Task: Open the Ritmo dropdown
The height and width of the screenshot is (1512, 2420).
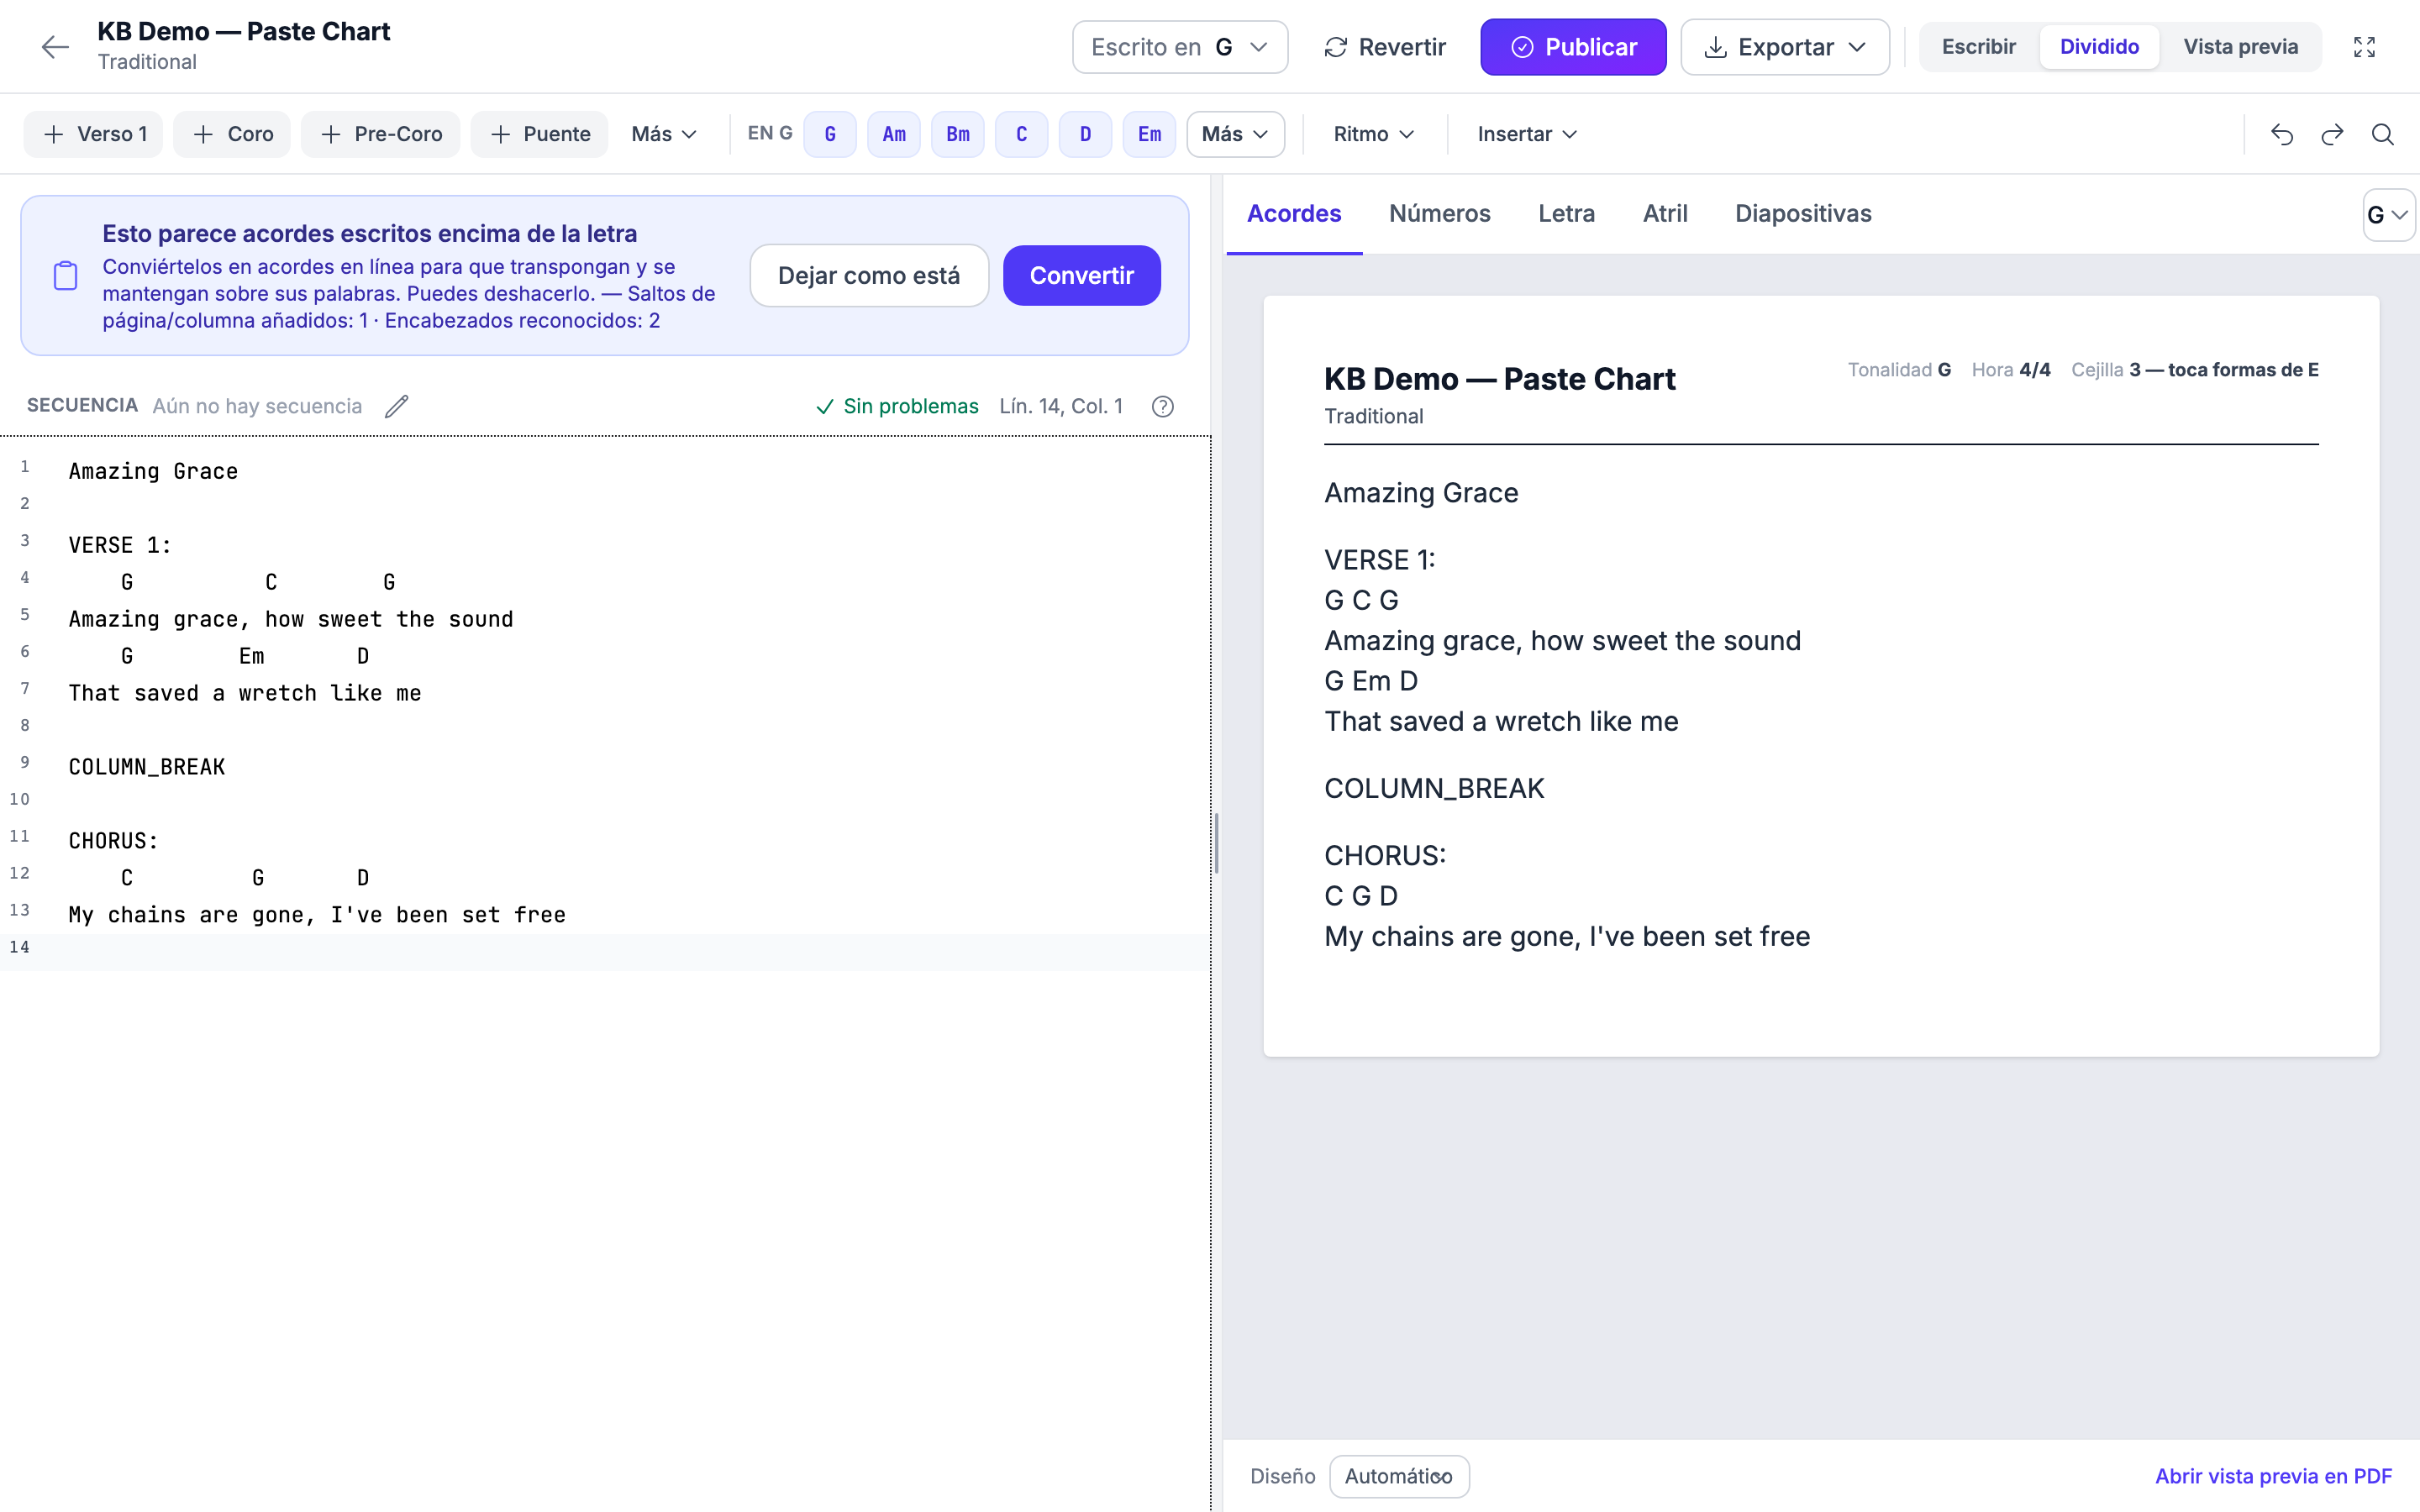Action: coord(1374,134)
